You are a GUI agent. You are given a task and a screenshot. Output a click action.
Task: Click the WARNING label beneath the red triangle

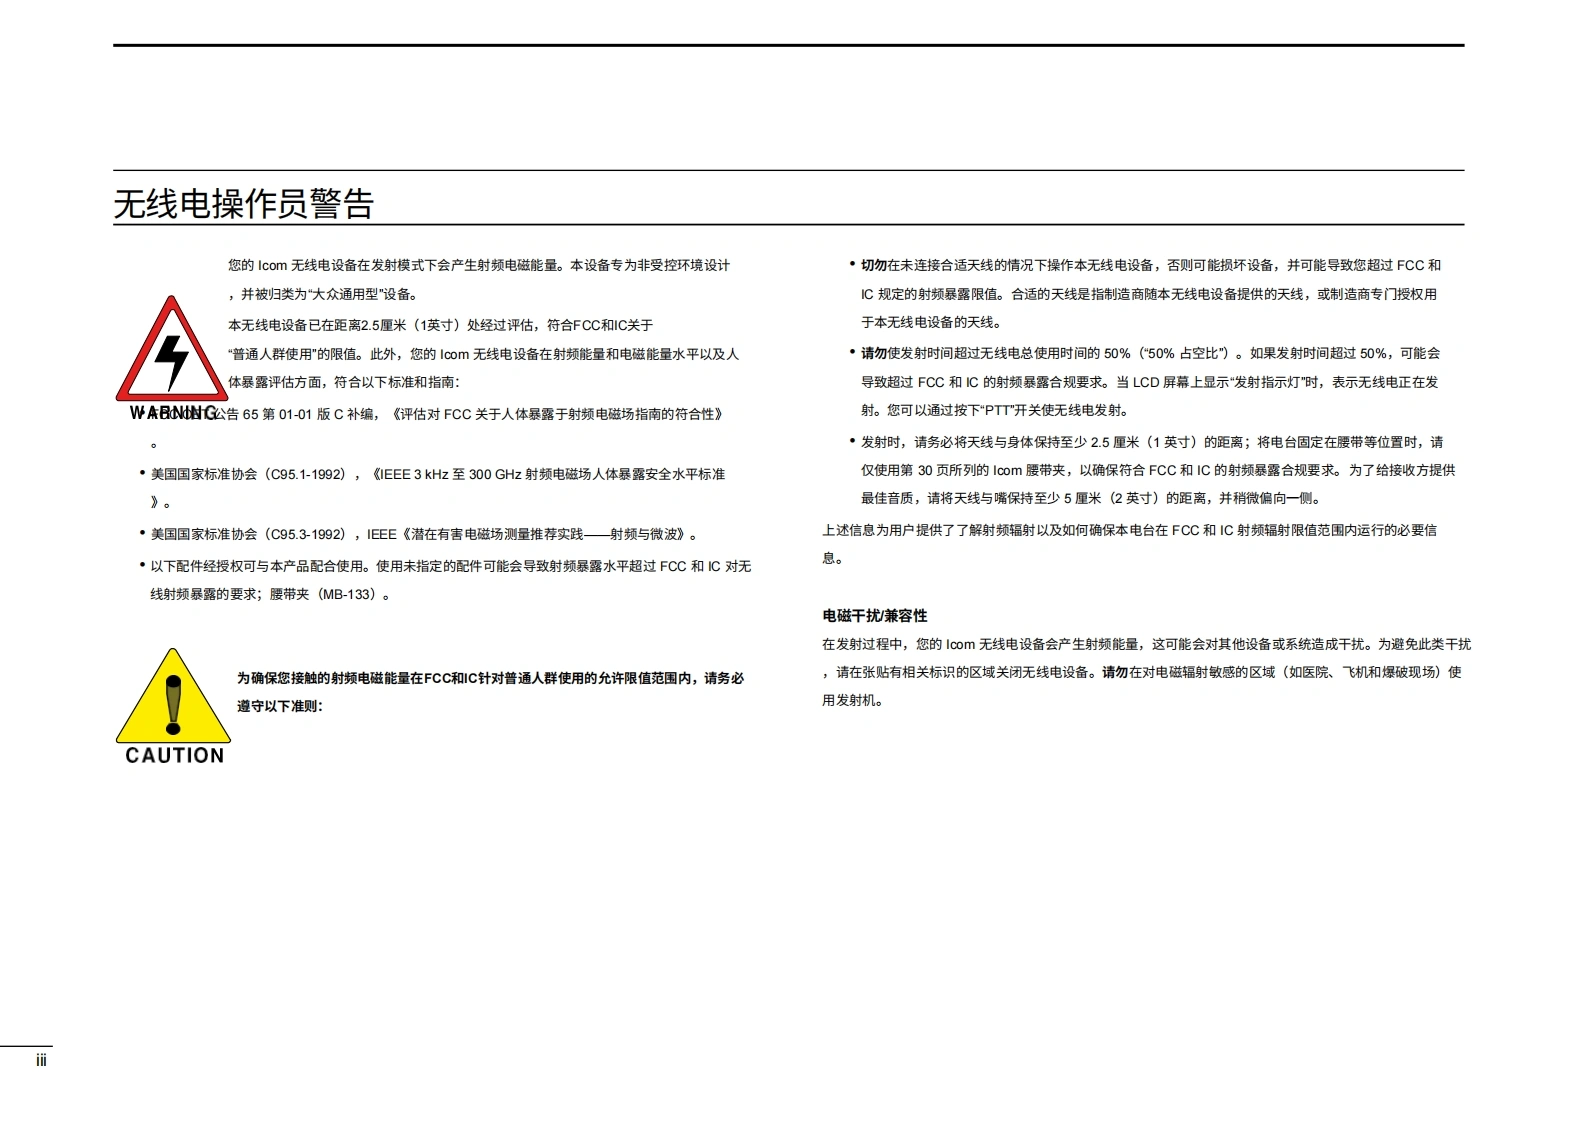[172, 413]
